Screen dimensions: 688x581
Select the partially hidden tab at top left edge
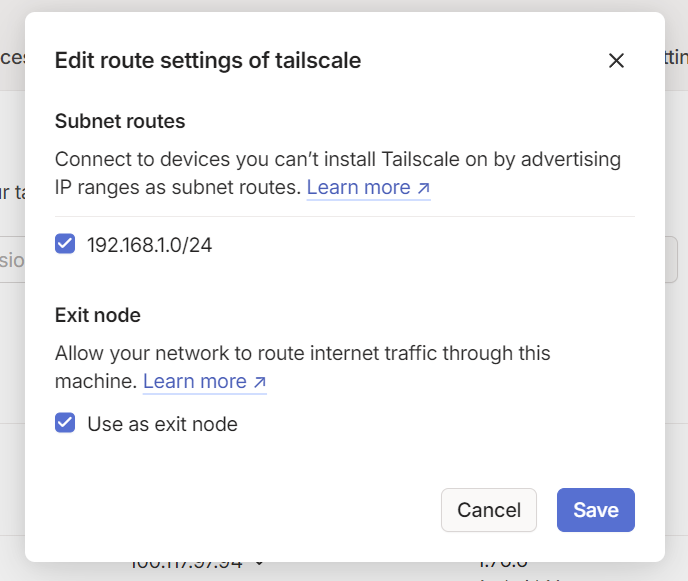point(12,58)
